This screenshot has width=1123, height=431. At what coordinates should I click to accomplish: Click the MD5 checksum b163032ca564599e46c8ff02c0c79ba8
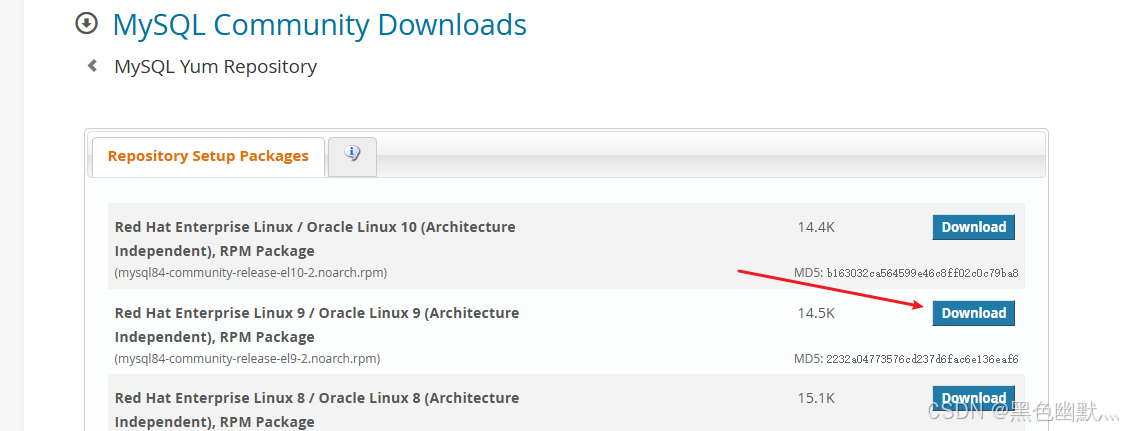coord(922,273)
